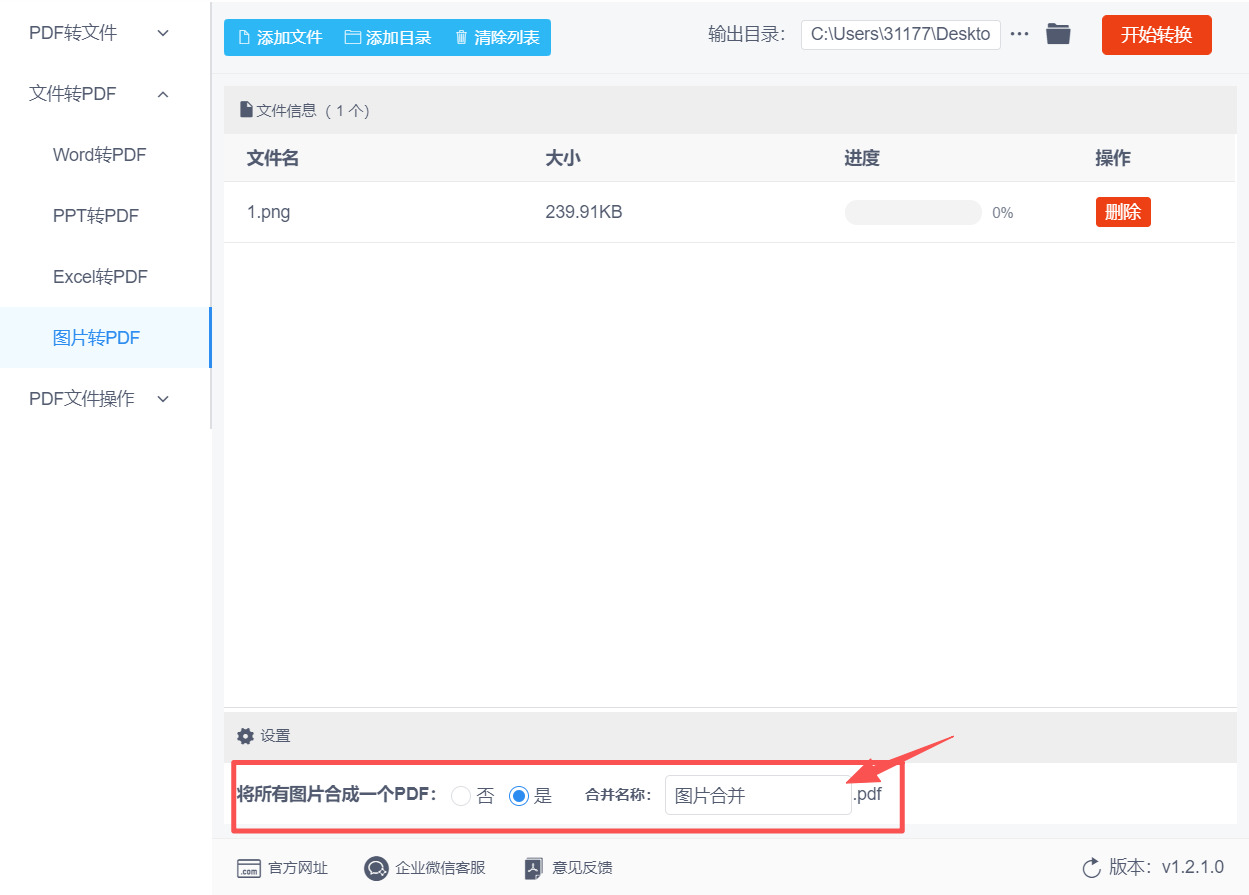The height and width of the screenshot is (895, 1249).
Task: Click the 设置 gear icon
Action: [245, 735]
